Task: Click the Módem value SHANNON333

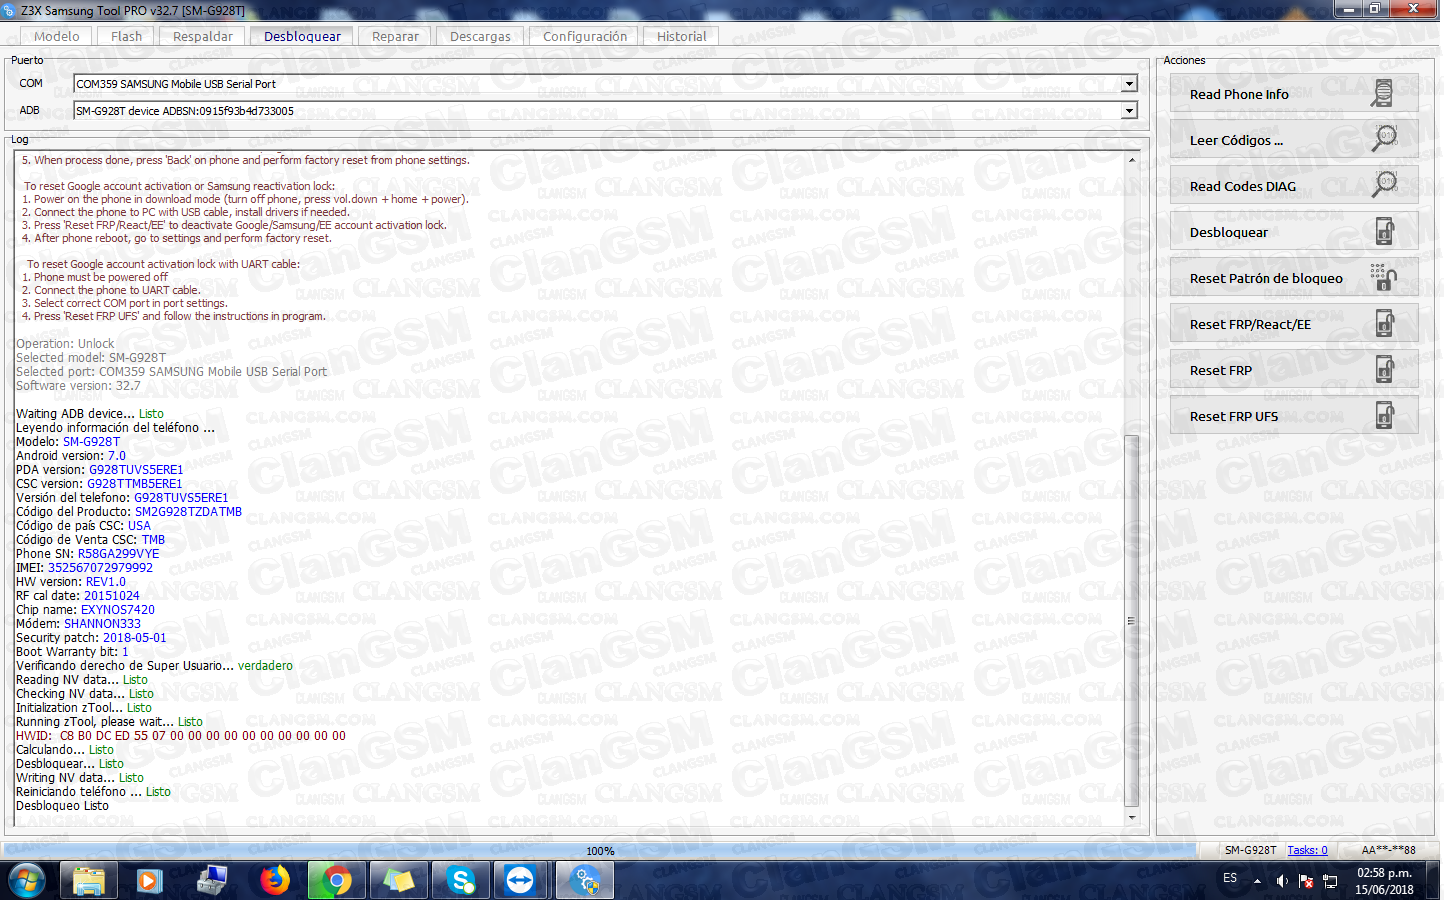Action: [102, 623]
